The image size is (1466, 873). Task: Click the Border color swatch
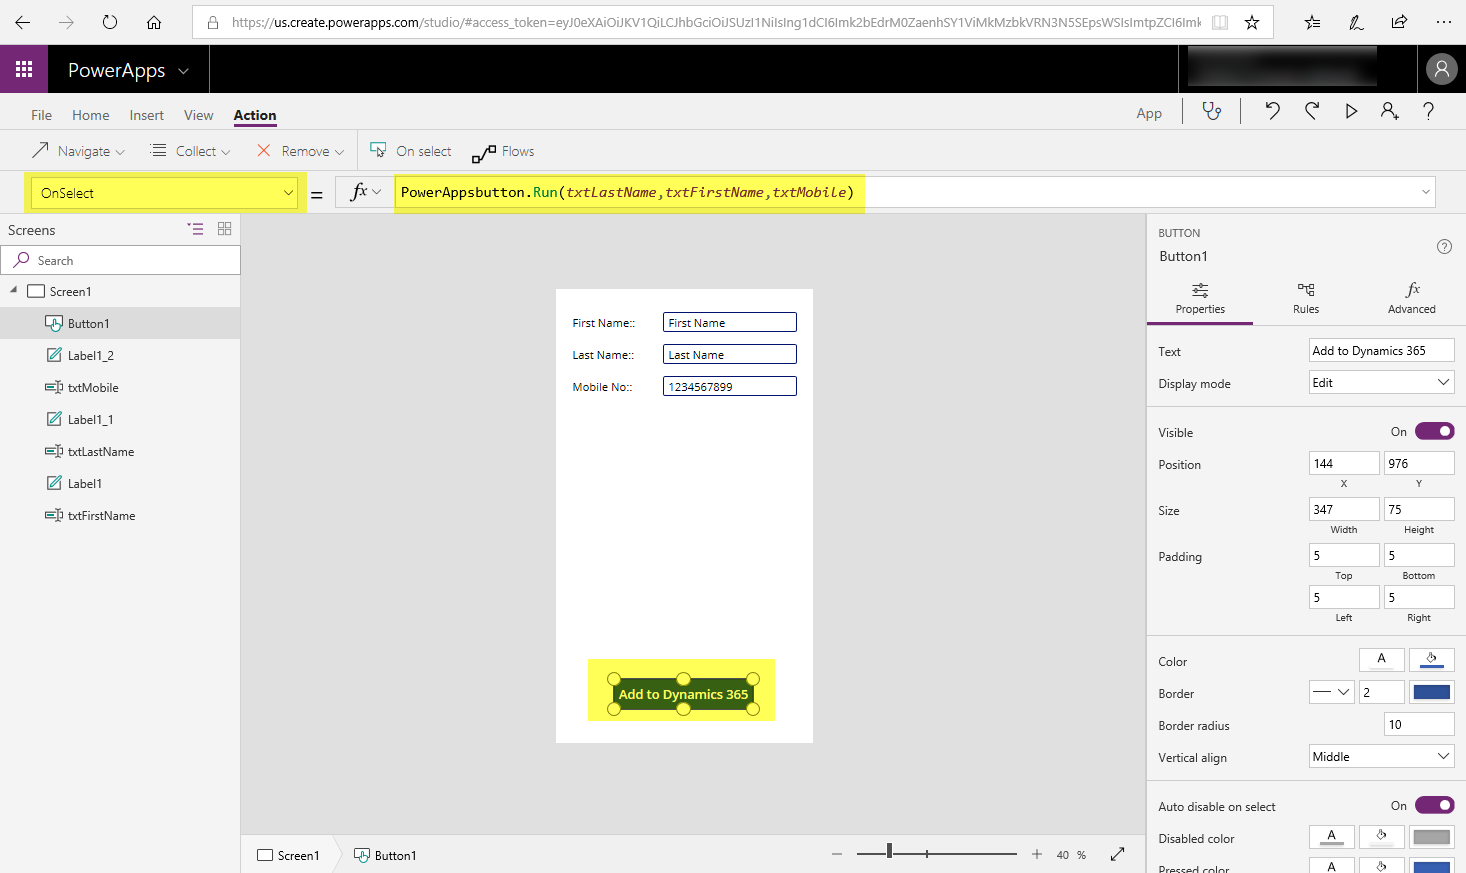tap(1431, 692)
